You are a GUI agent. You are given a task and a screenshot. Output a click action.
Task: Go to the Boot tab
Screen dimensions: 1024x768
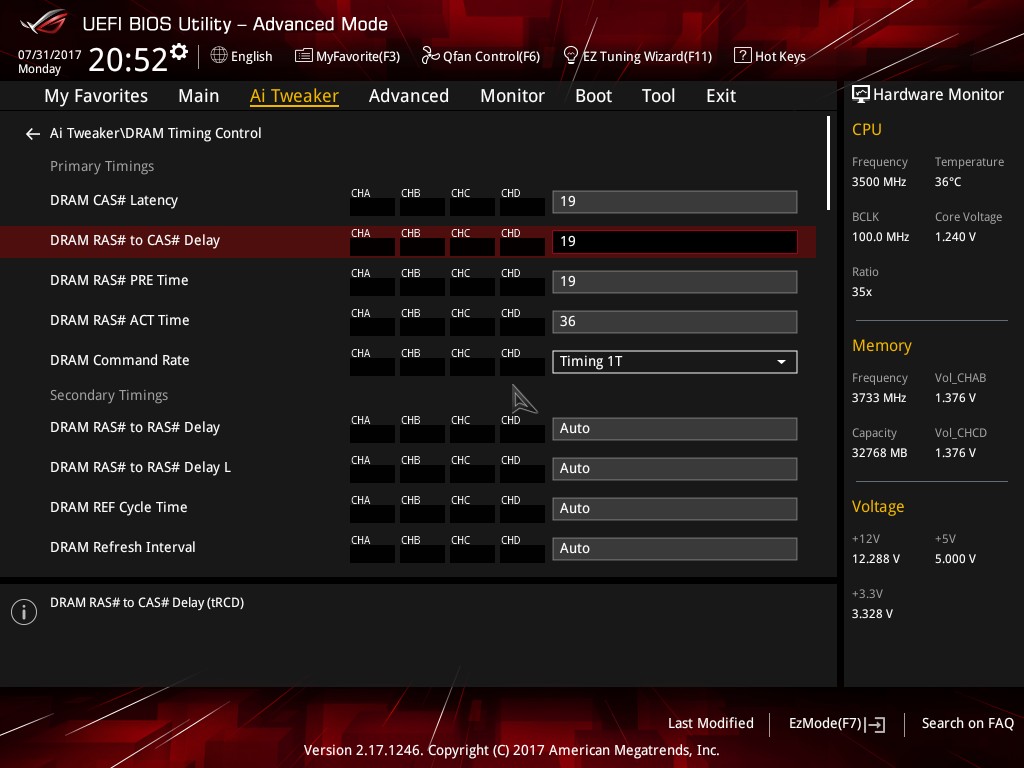[x=593, y=96]
